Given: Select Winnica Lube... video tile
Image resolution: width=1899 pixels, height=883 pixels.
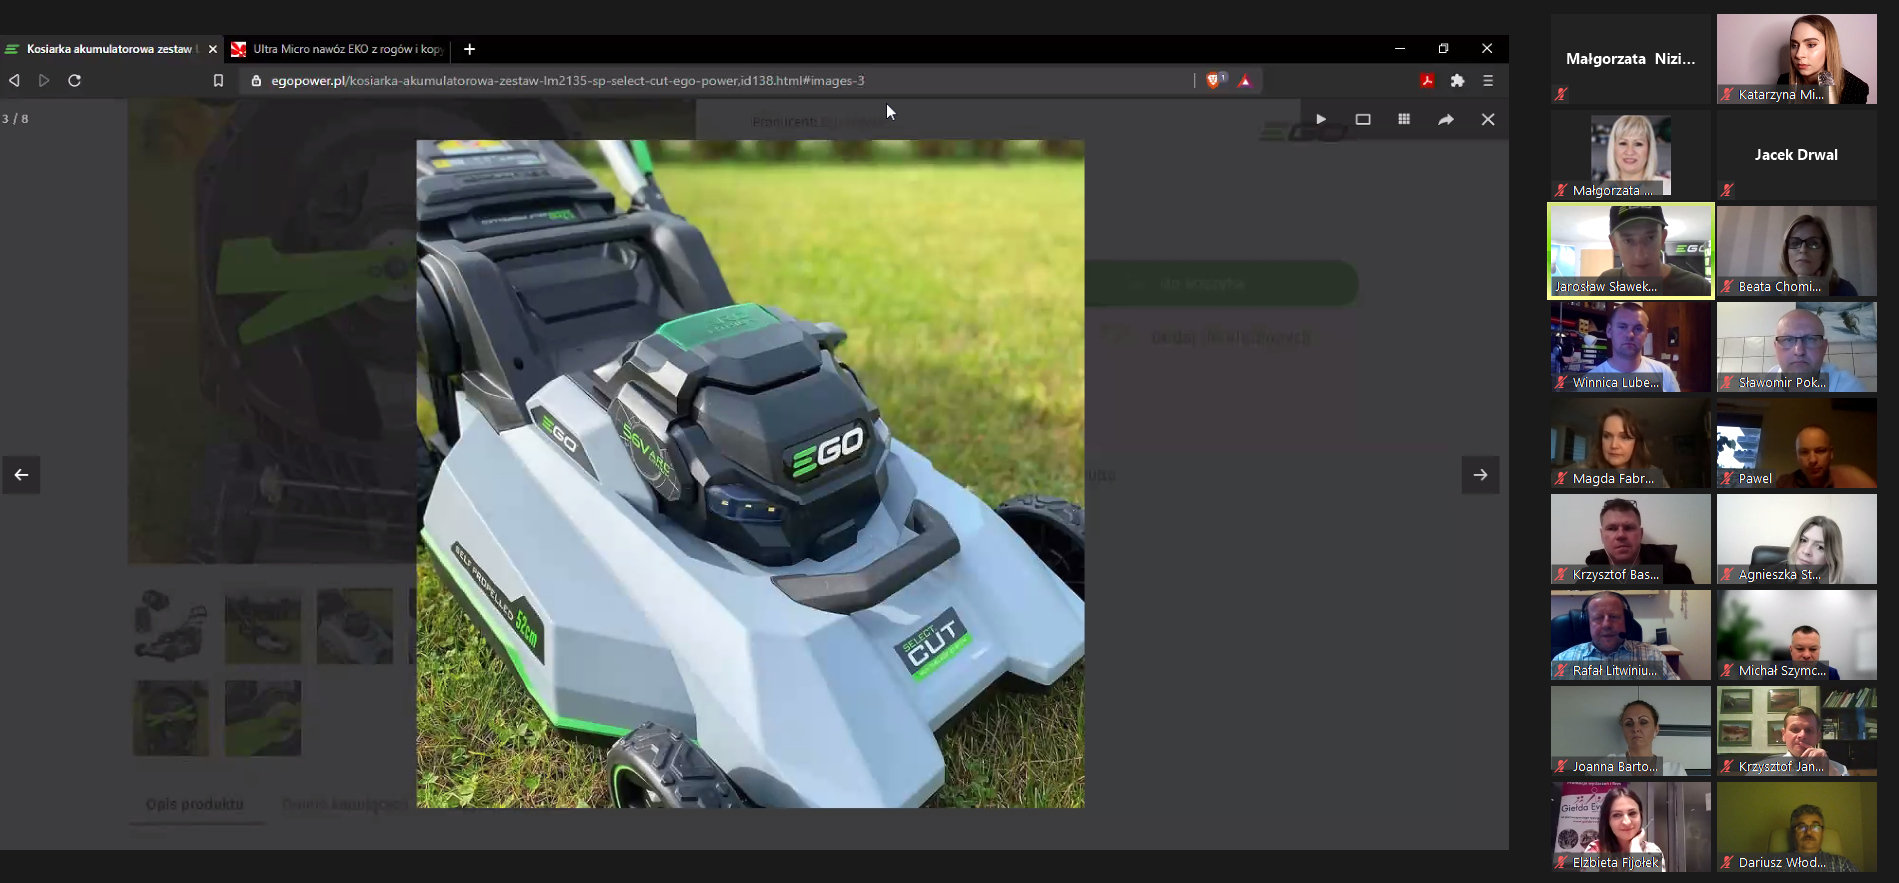Looking at the screenshot, I should coord(1630,347).
